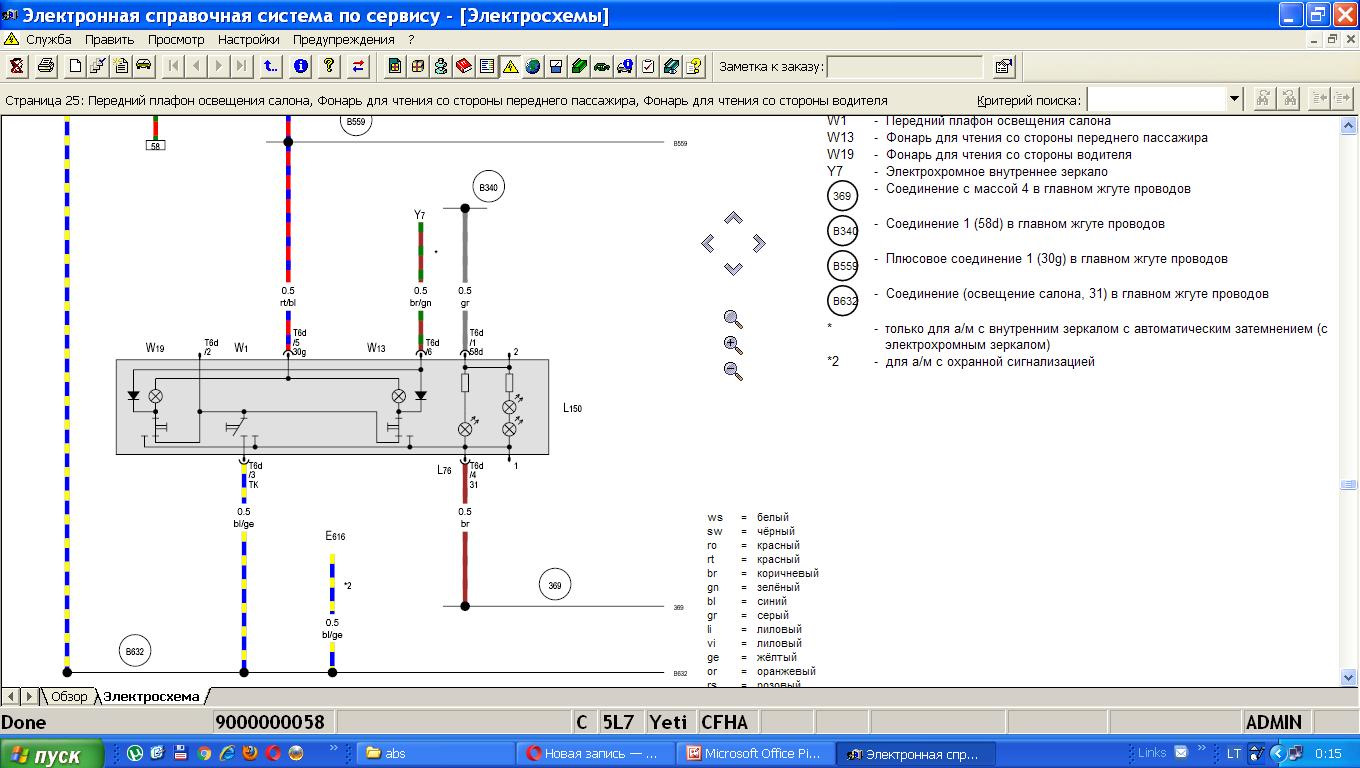Image resolution: width=1360 pixels, height=768 pixels.
Task: Open the blue info icon
Action: click(x=301, y=67)
